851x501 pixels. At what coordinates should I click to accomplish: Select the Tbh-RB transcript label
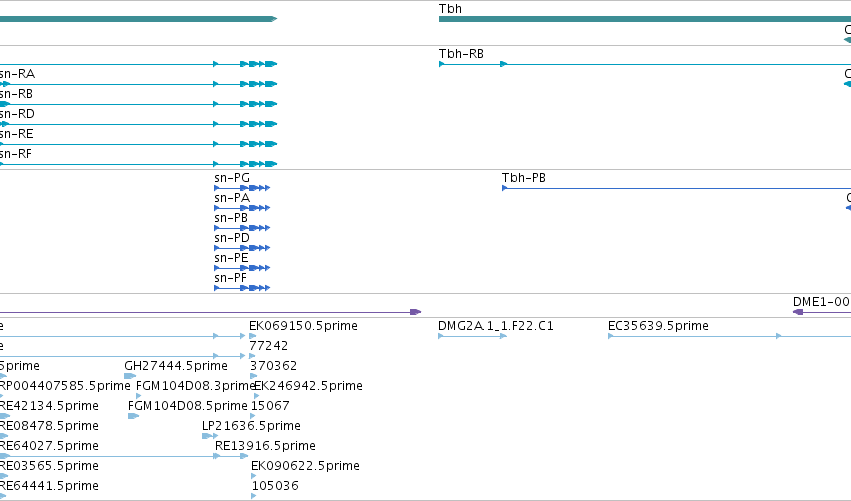coord(461,54)
